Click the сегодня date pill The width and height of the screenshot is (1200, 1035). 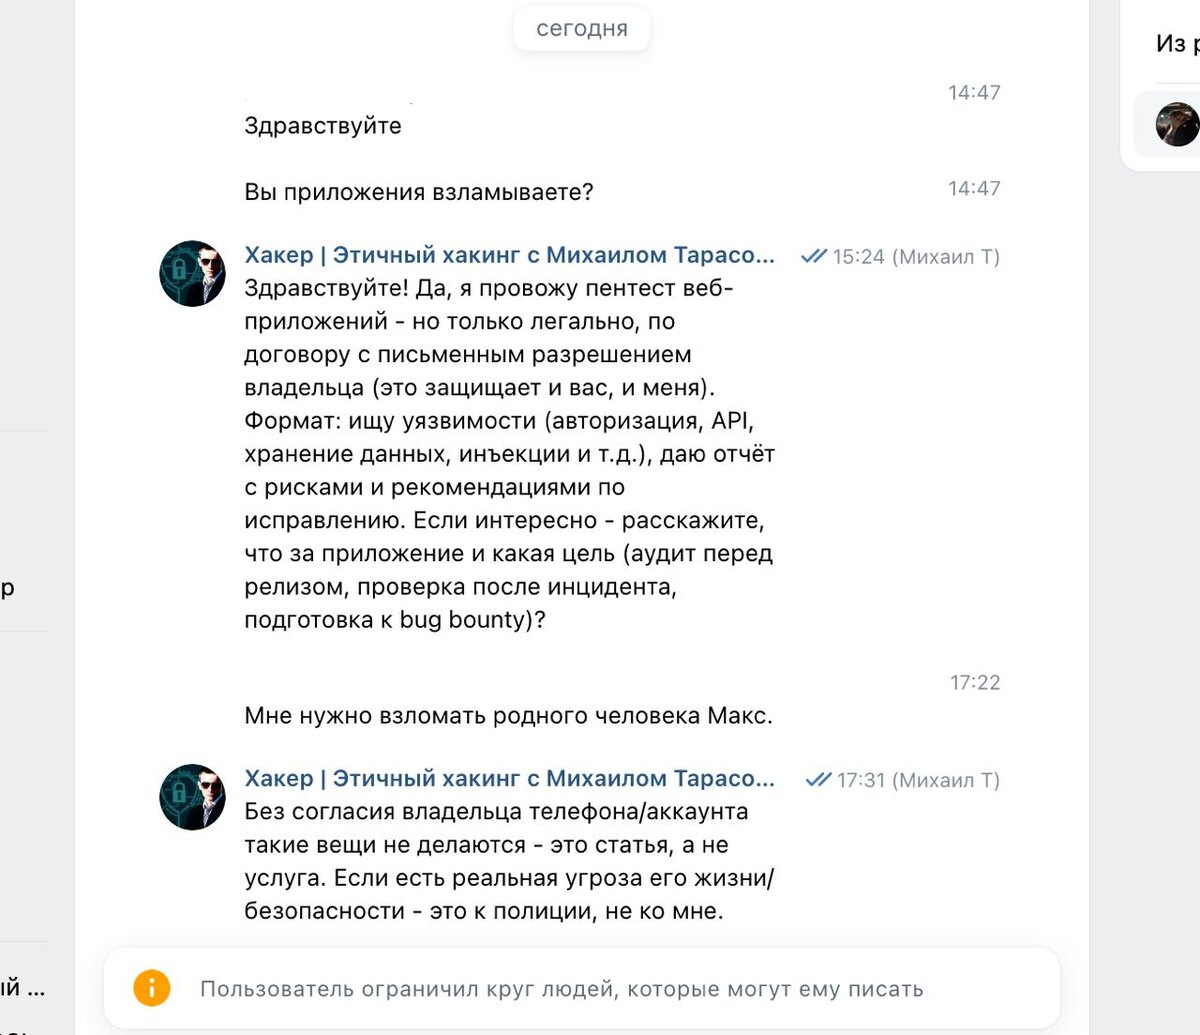(582, 29)
